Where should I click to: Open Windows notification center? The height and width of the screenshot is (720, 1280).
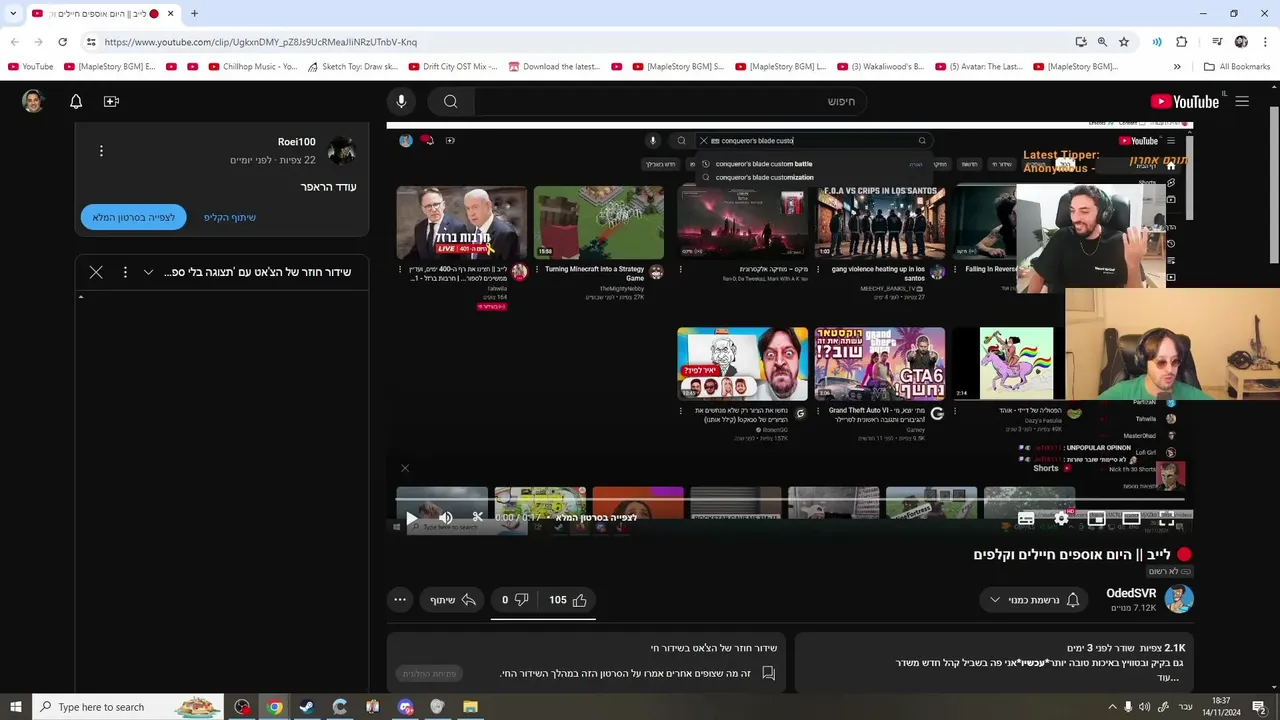tap(1259, 707)
